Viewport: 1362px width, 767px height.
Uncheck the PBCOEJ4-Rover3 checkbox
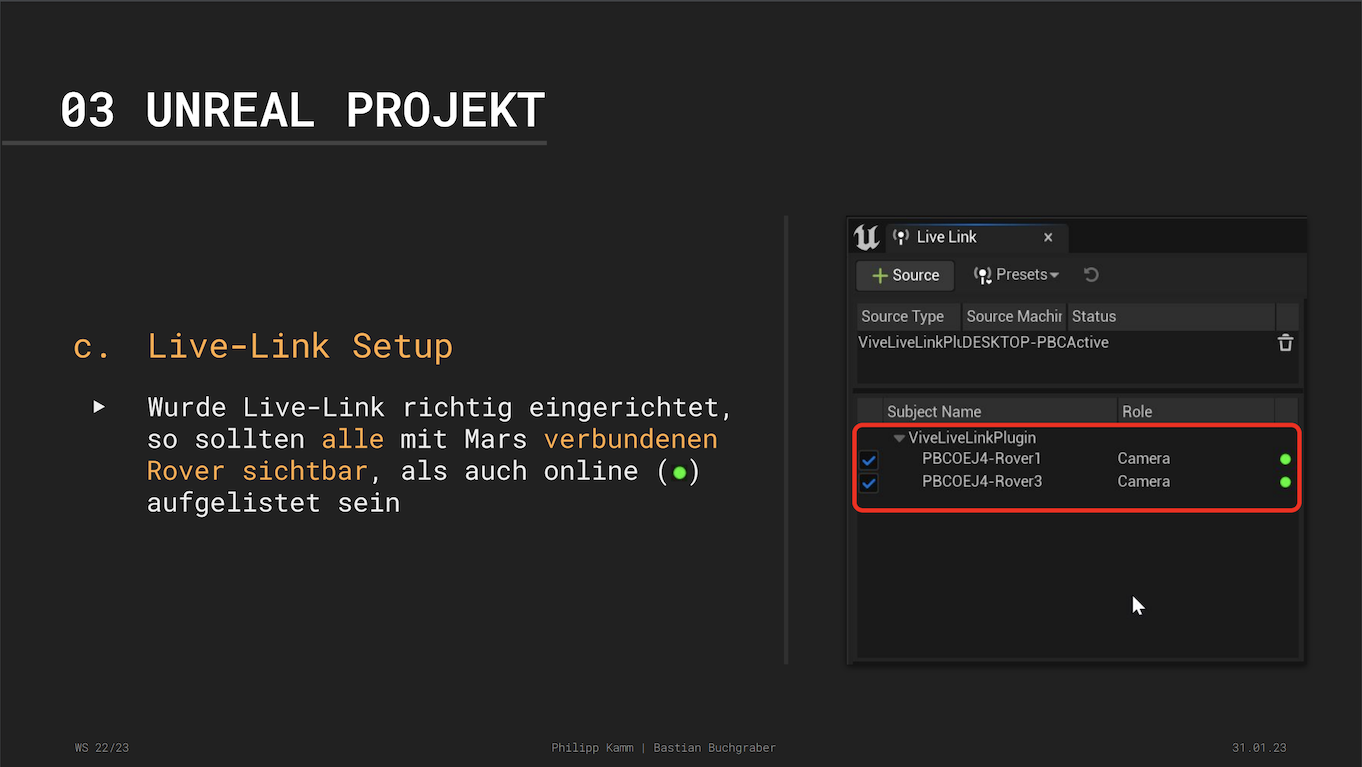click(869, 483)
